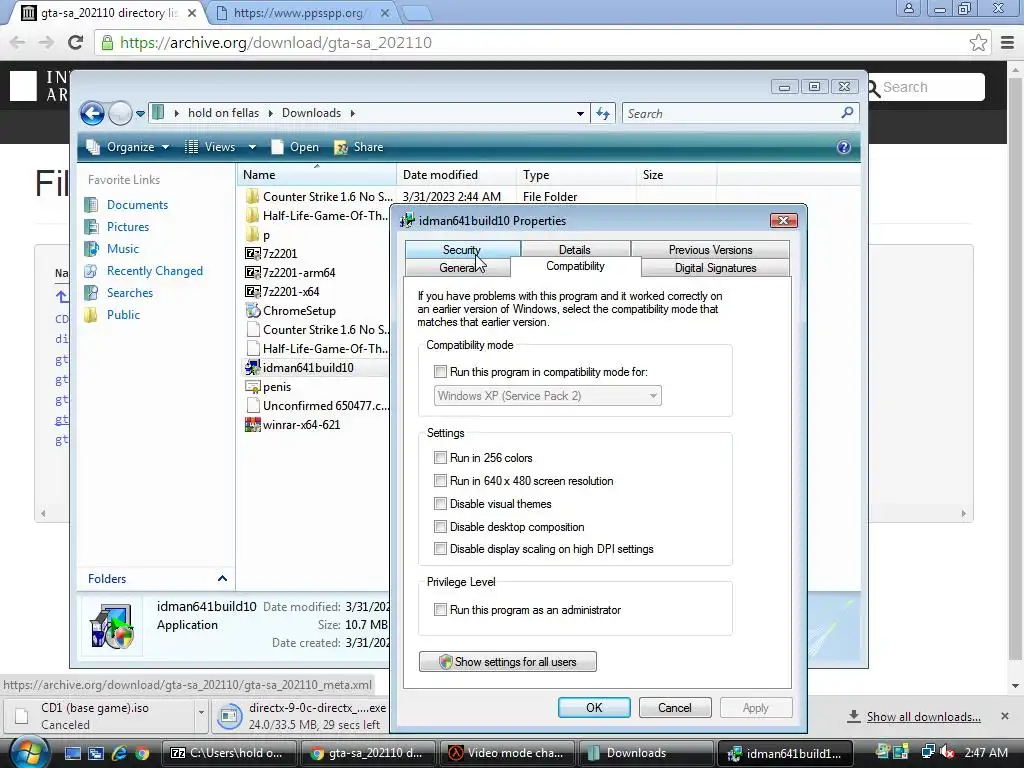Image resolution: width=1024 pixels, height=768 pixels.
Task: Open the 7-Zip C:\Users taskbar window
Action: point(229,753)
